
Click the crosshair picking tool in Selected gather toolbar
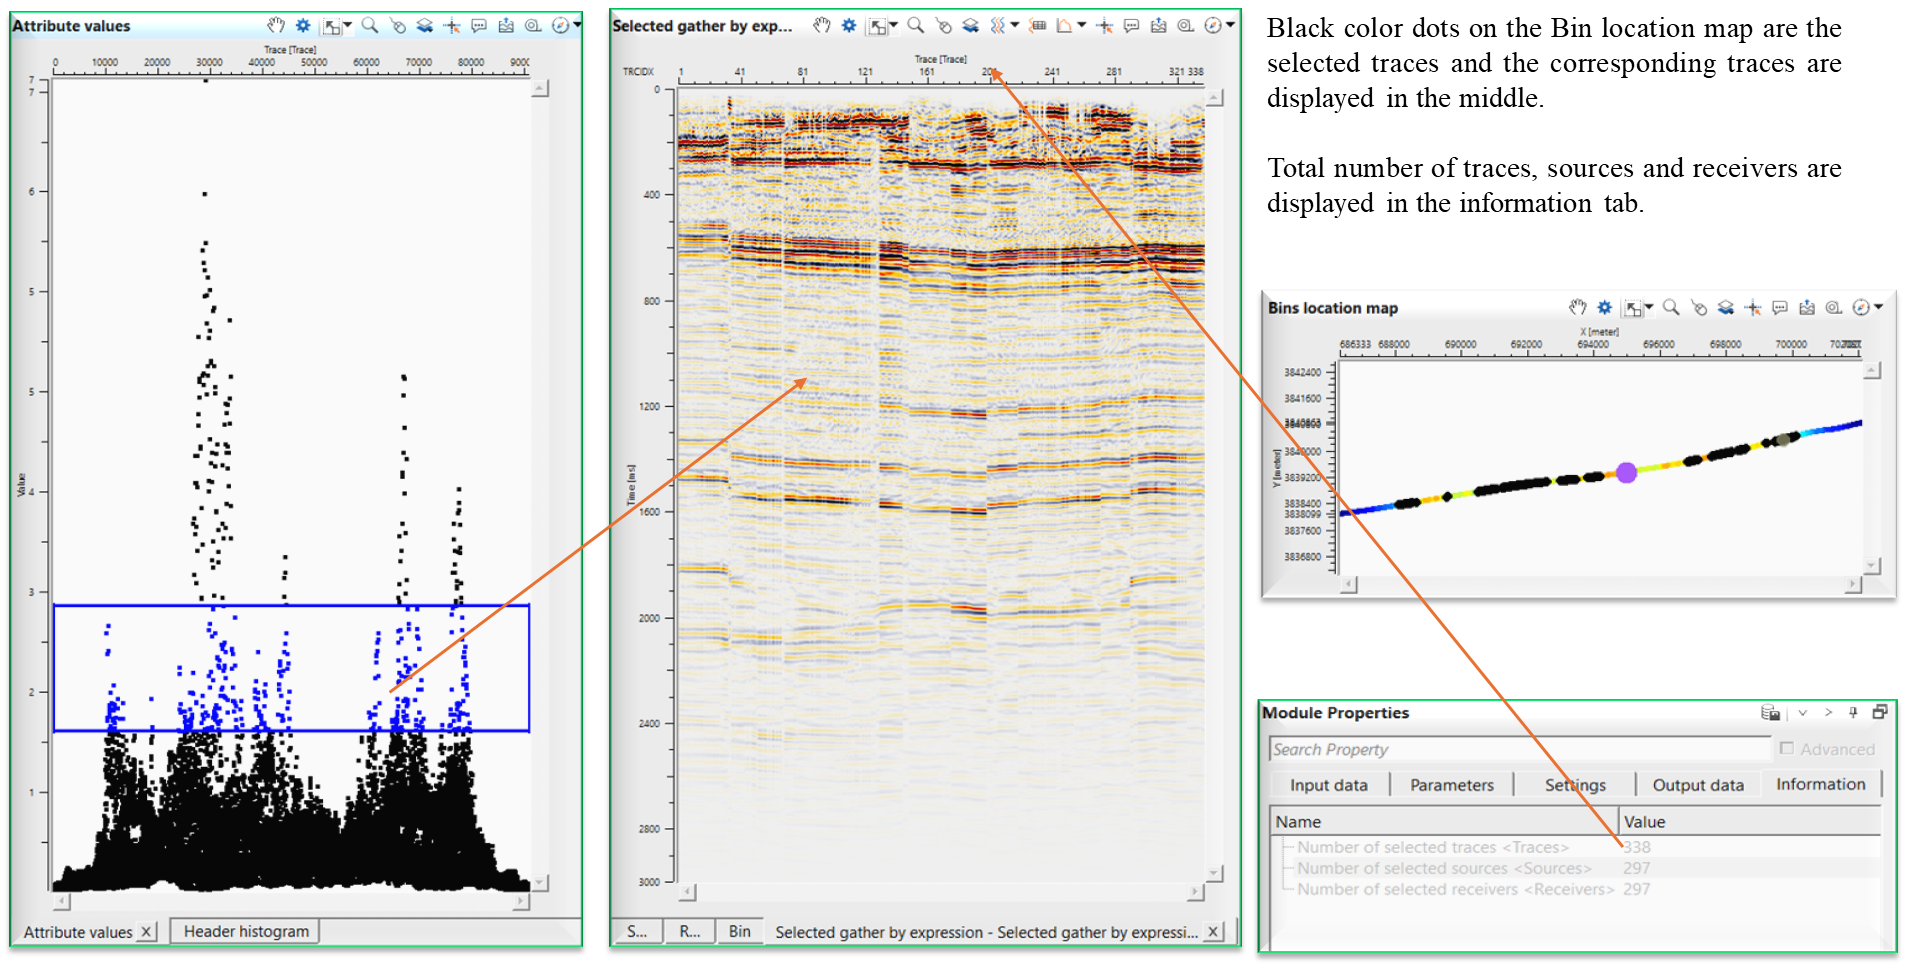click(x=1105, y=25)
